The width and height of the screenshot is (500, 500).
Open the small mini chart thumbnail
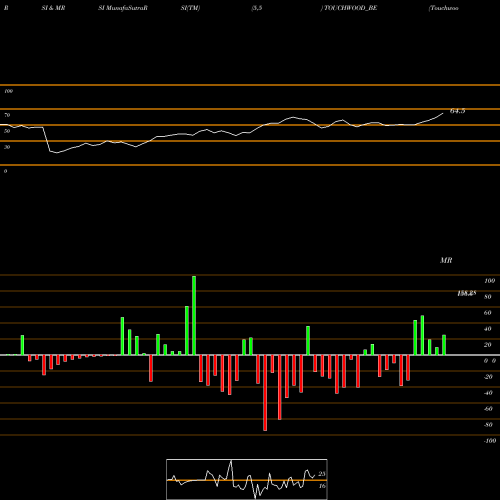pyautogui.click(x=247, y=479)
